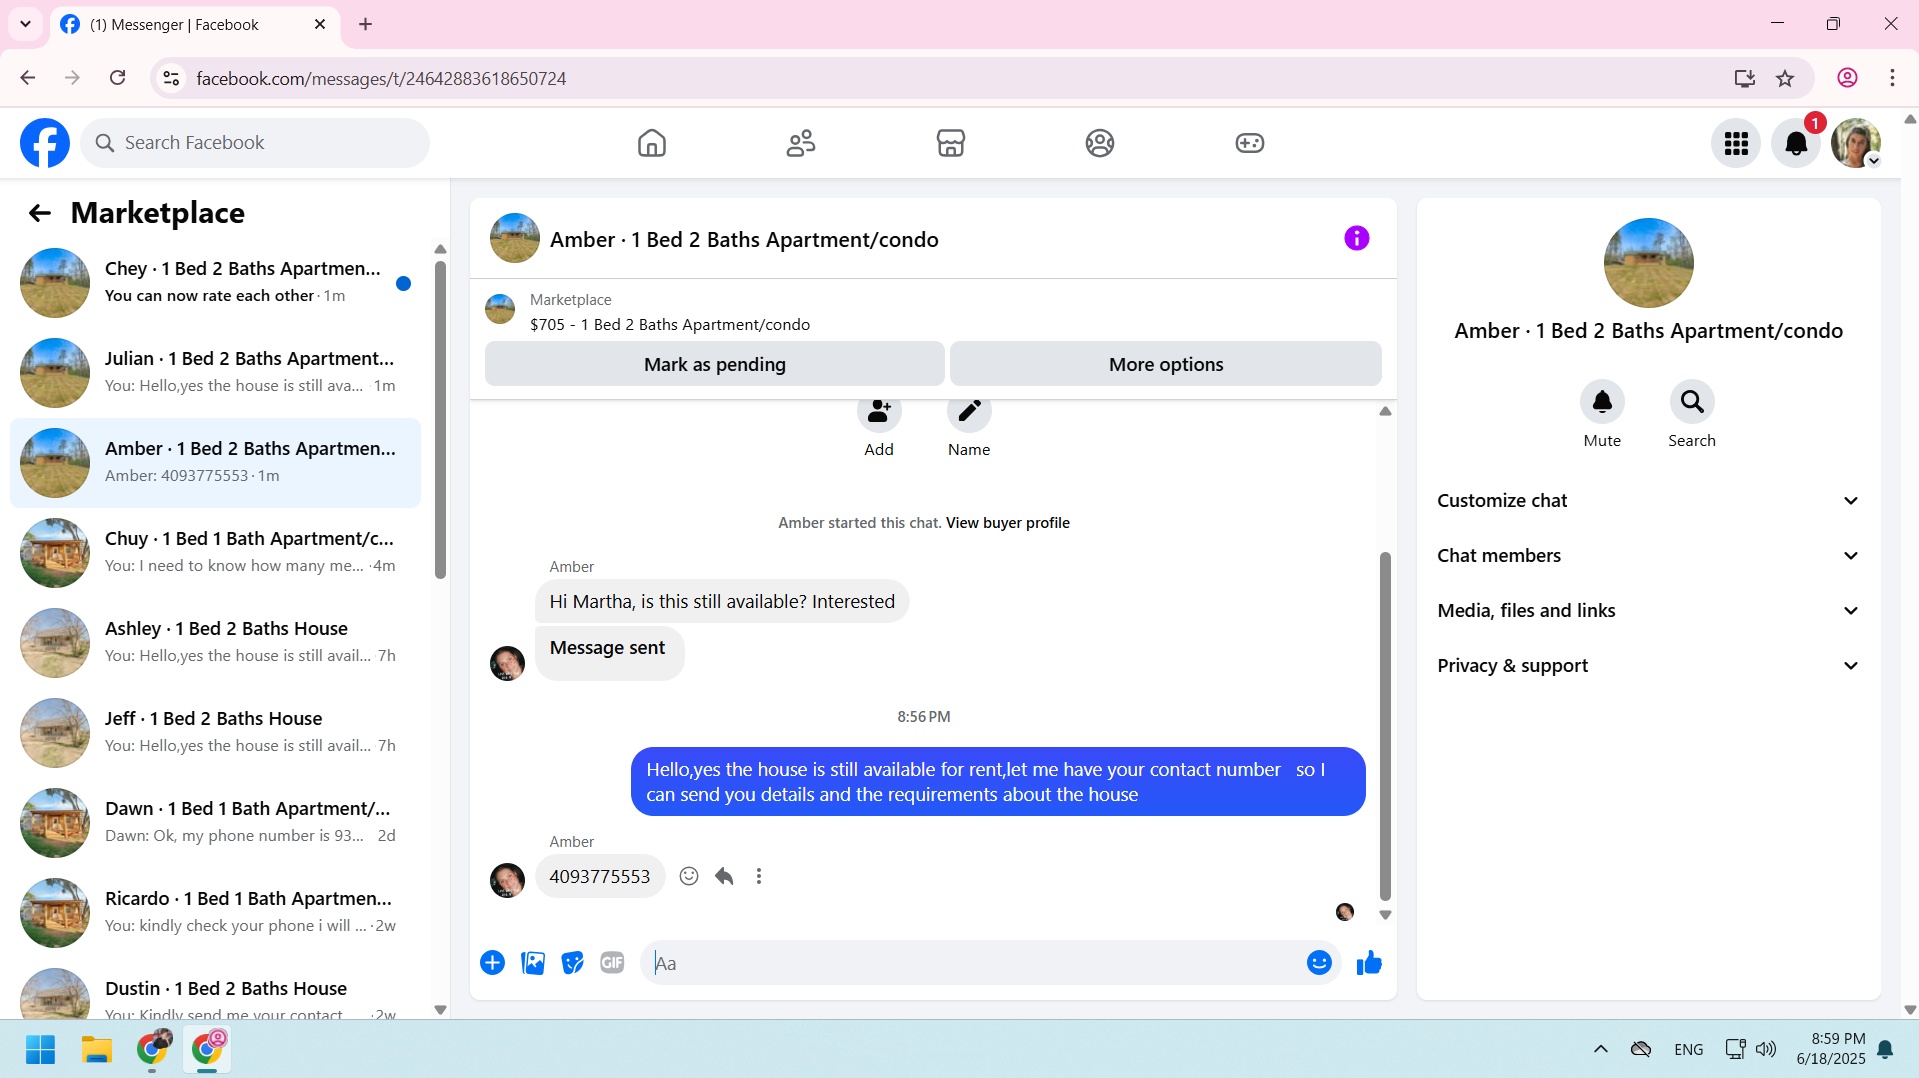The width and height of the screenshot is (1919, 1078).
Task: Open the Chey conversation
Action: point(215,283)
